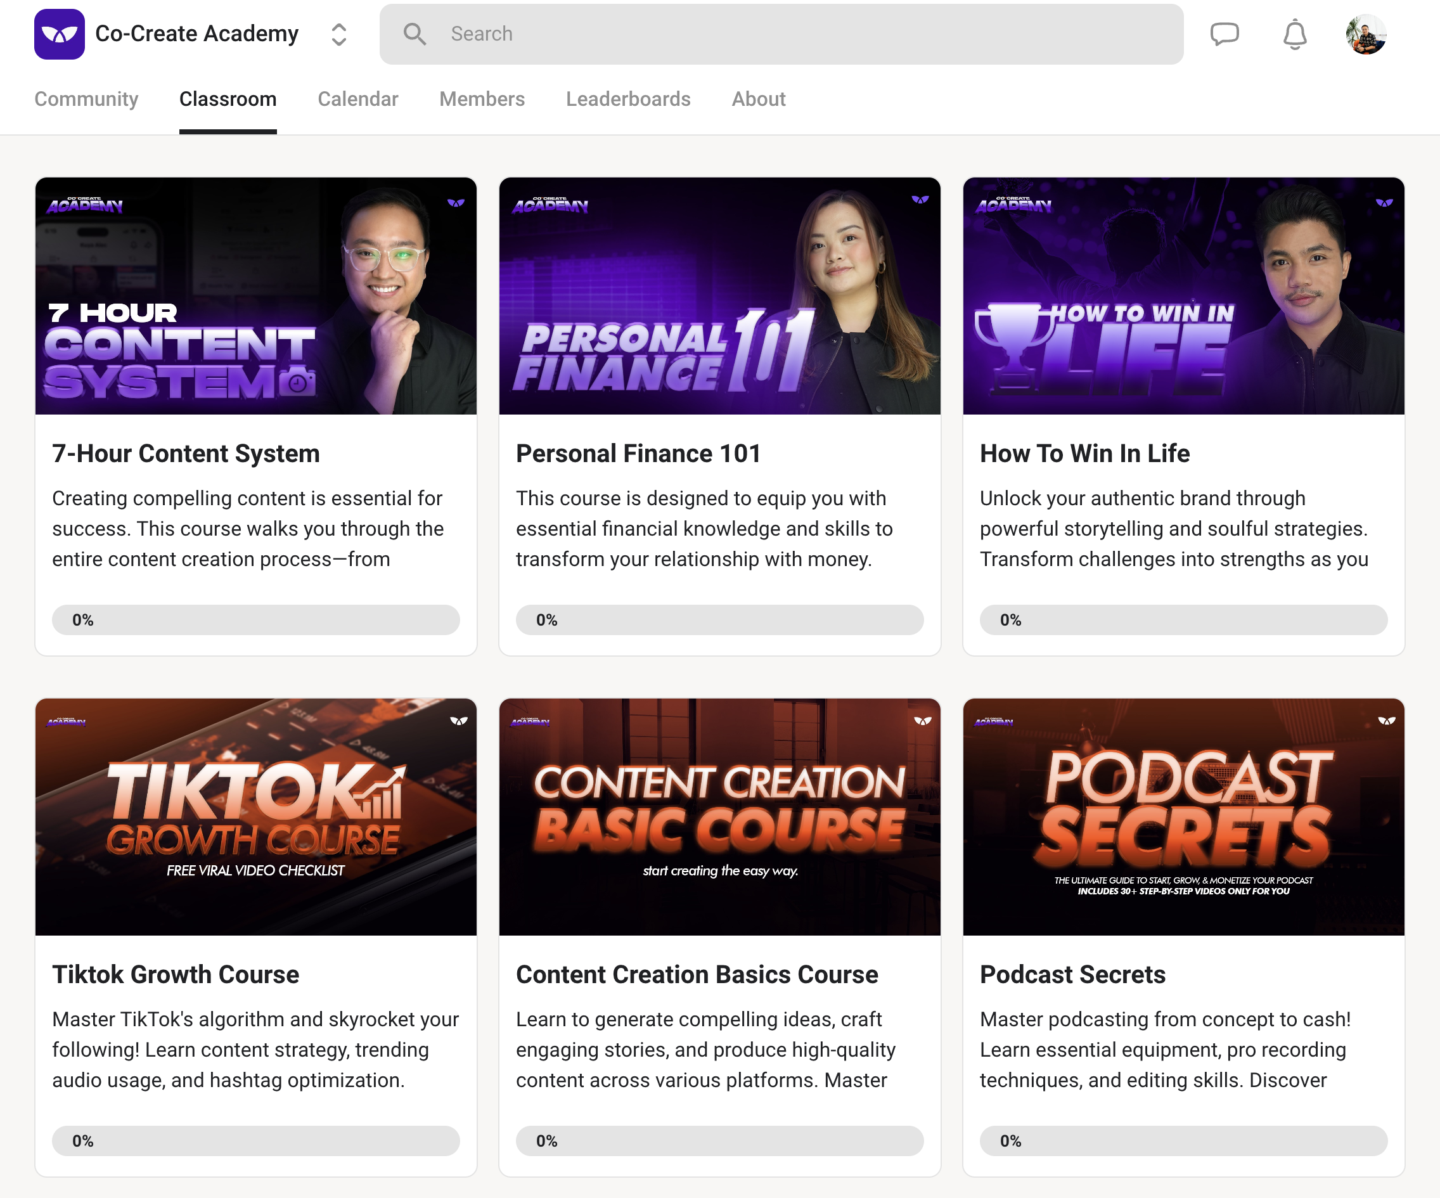Viewport: 1440px width, 1198px height.
Task: Go to the Members tab
Action: tap(482, 99)
